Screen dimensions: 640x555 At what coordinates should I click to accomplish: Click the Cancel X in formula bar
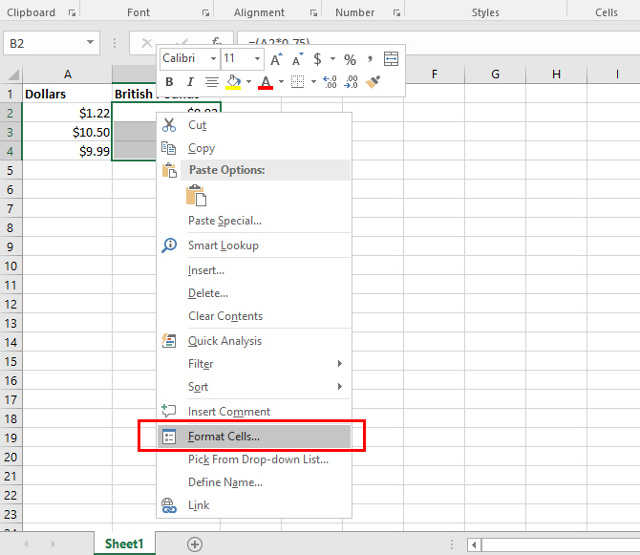[147, 42]
